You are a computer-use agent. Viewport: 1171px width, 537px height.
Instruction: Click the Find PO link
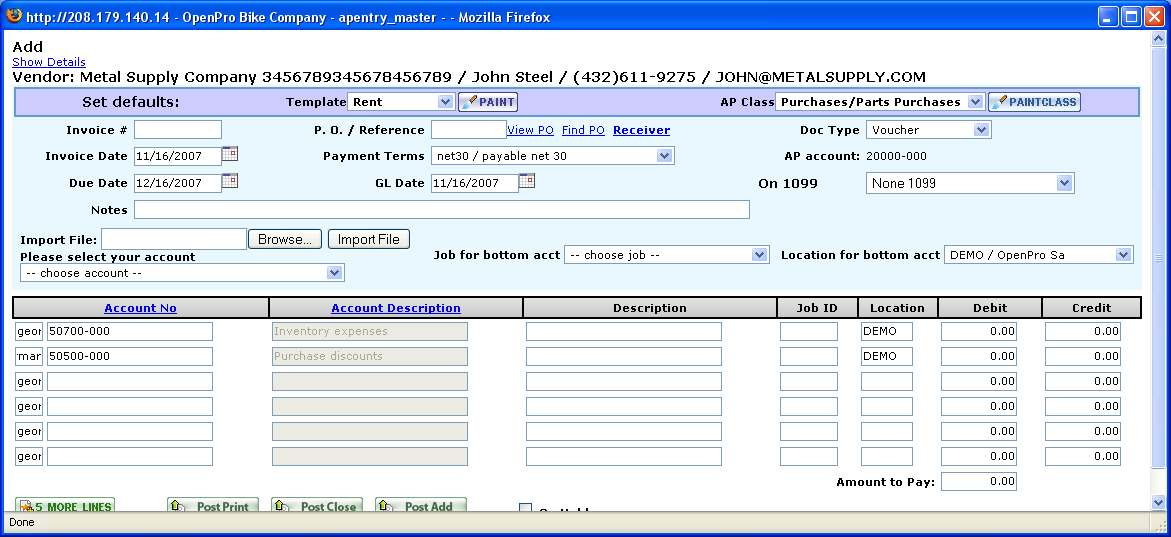point(583,130)
